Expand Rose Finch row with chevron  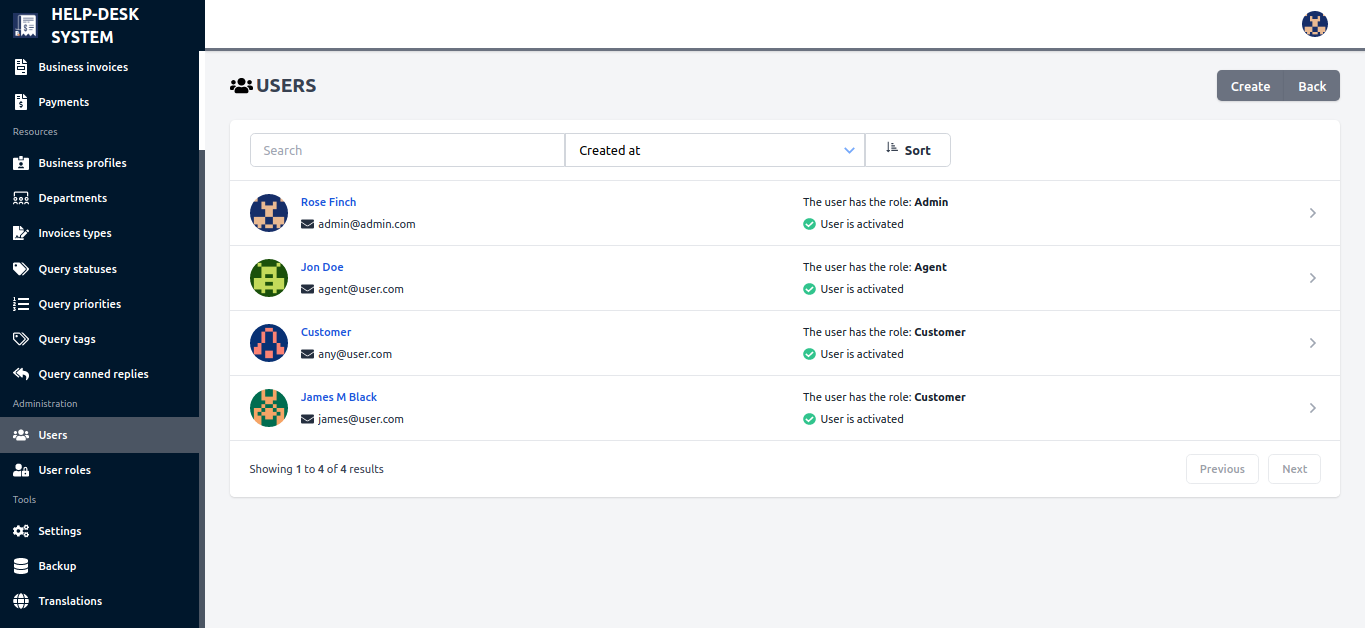pyautogui.click(x=1312, y=213)
